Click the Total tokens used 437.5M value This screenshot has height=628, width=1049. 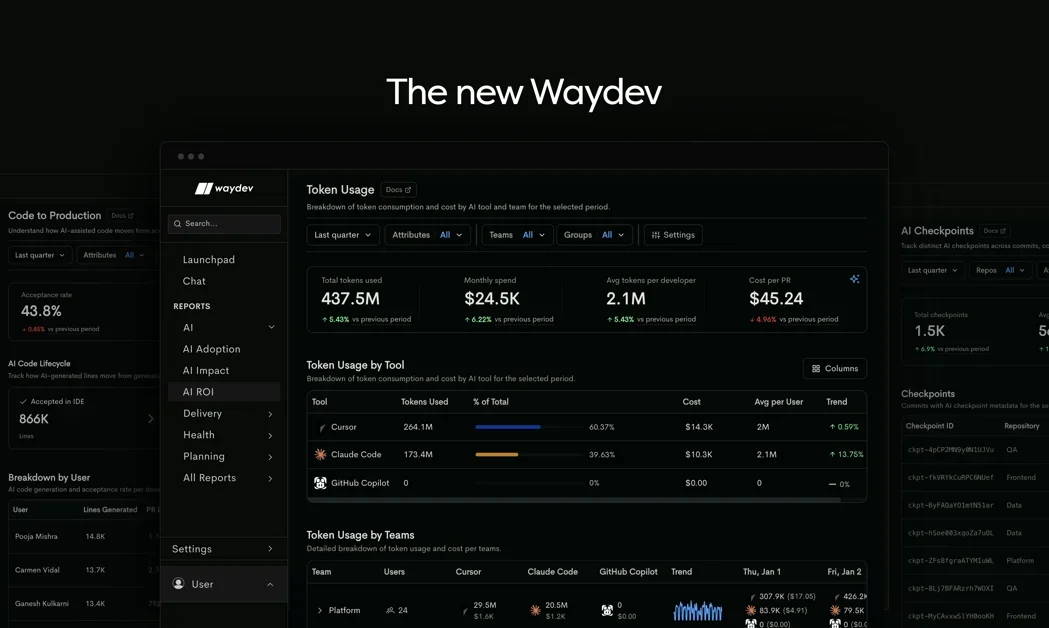pyautogui.click(x=351, y=299)
